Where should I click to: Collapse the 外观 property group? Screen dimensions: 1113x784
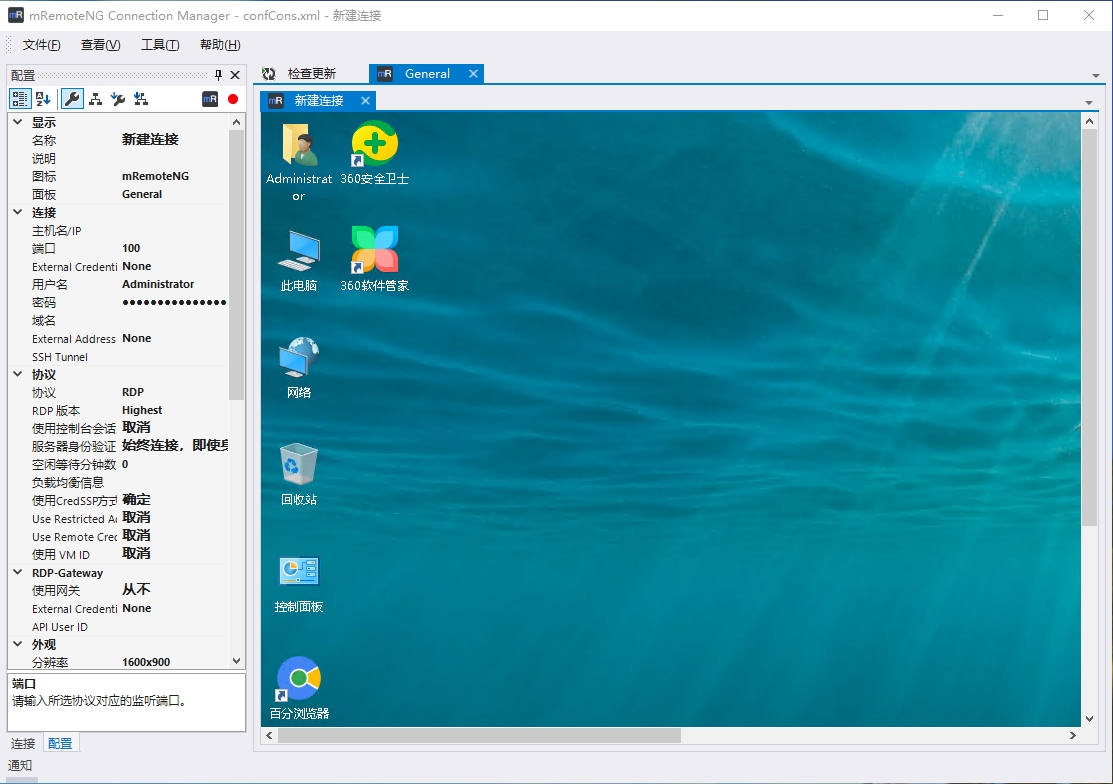click(x=18, y=644)
